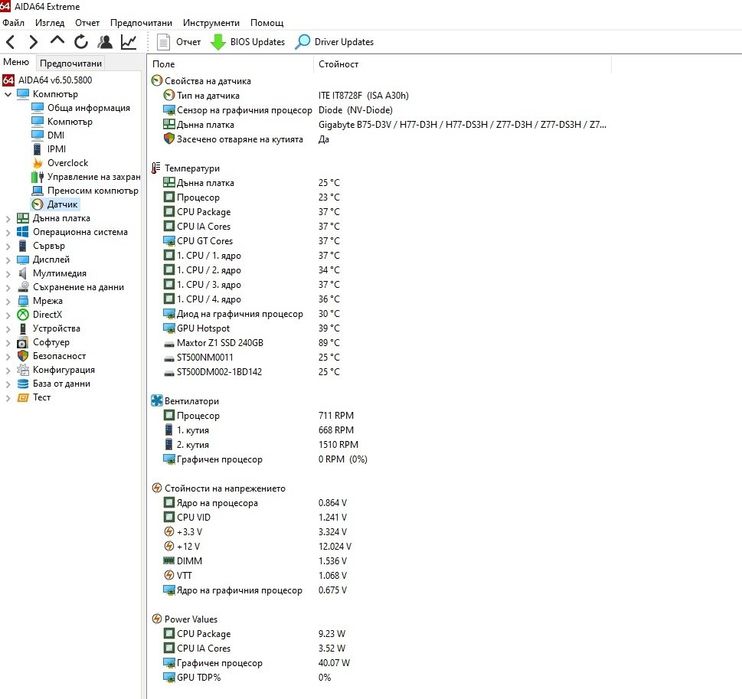The height and width of the screenshot is (699, 742).
Task: Click the 12.024 V value
Action: pyautogui.click(x=335, y=547)
